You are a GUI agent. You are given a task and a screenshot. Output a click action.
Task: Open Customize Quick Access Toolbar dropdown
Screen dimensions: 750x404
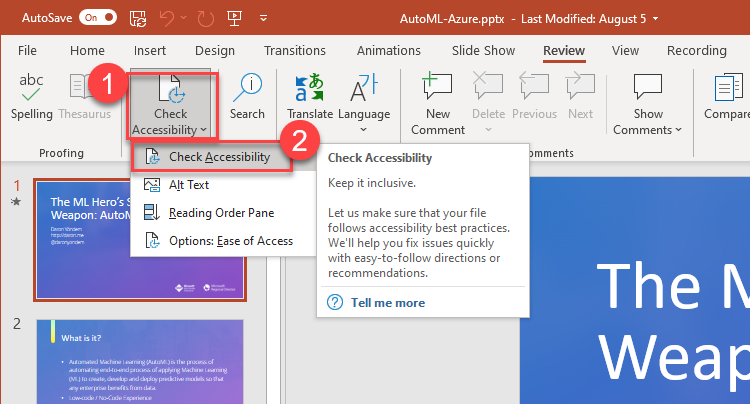point(263,19)
